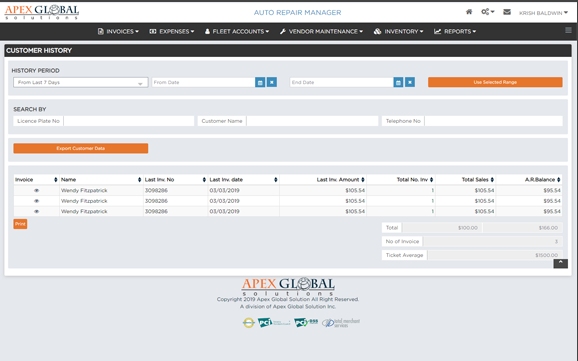Image resolution: width=578 pixels, height=361 pixels.
Task: Click the Telephone No search field
Action: point(494,121)
